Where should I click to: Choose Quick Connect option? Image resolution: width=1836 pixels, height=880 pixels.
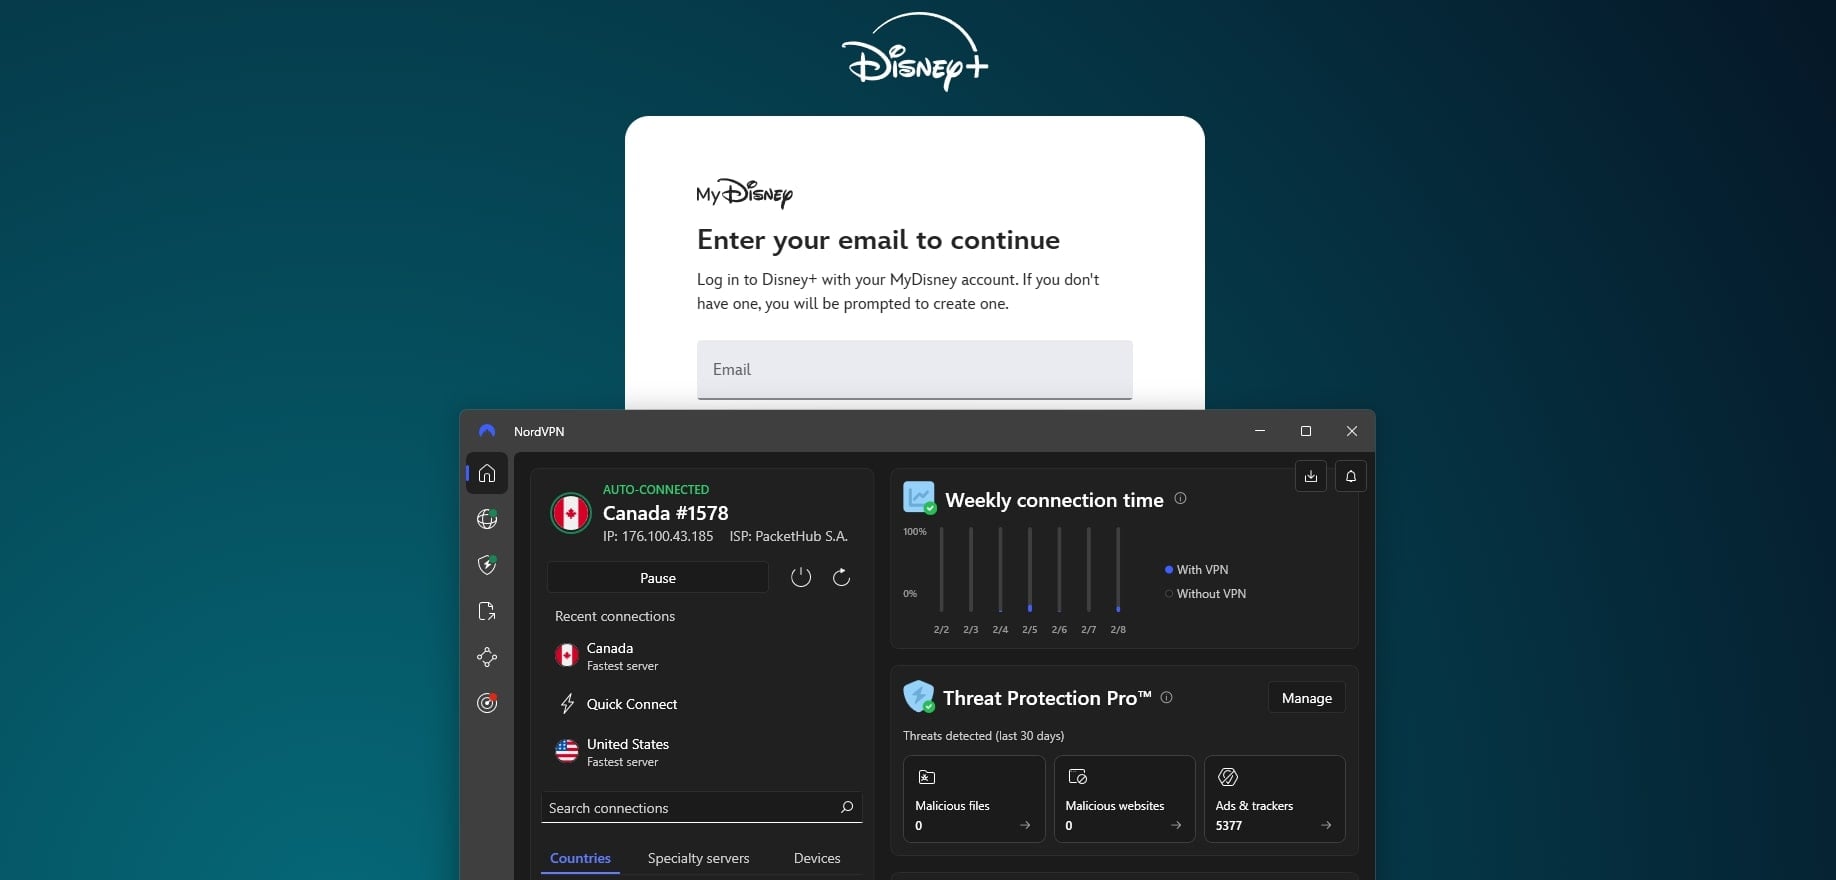700,704
